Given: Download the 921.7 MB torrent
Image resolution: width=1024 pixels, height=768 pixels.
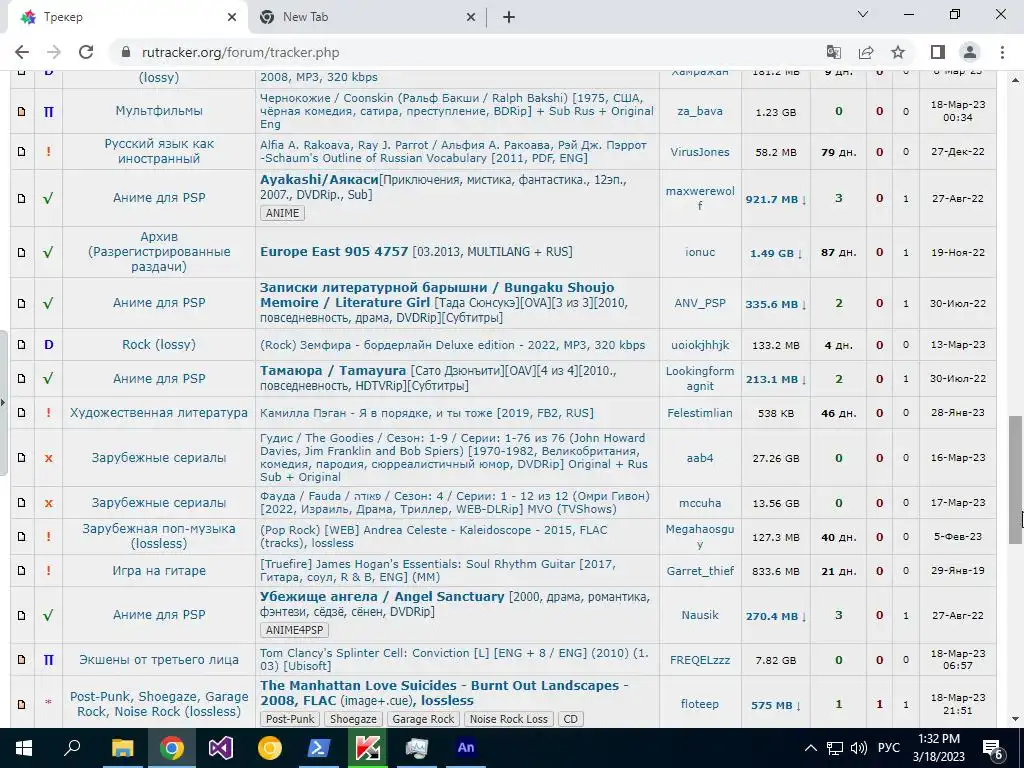Looking at the screenshot, I should (776, 199).
